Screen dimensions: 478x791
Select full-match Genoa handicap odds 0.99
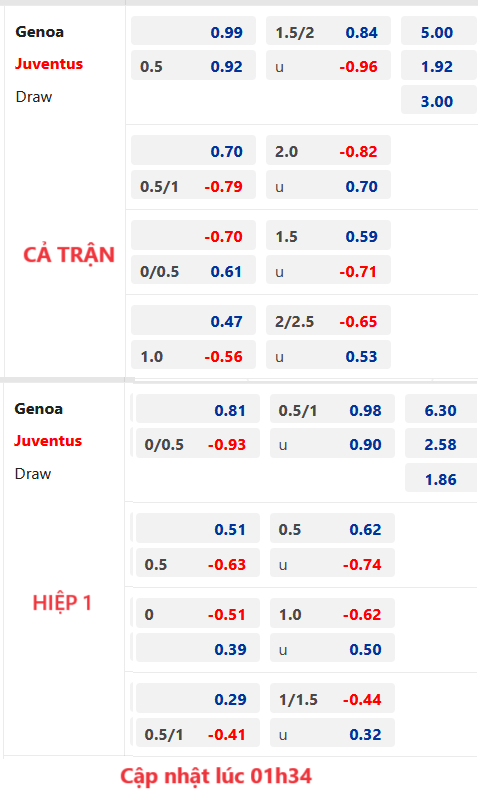coord(194,32)
